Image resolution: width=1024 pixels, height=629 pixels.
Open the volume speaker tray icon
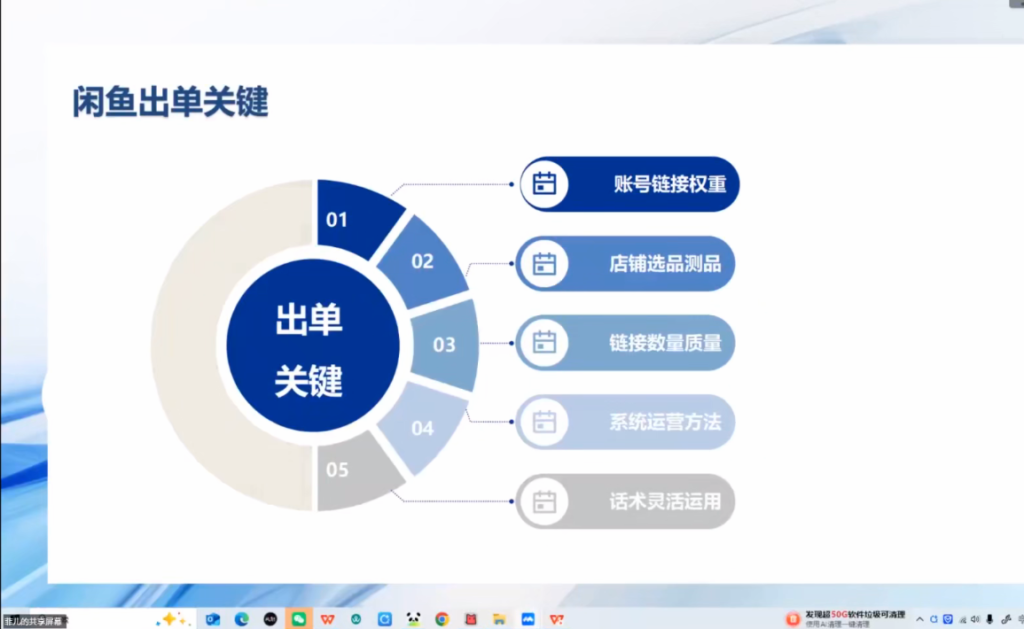975,619
